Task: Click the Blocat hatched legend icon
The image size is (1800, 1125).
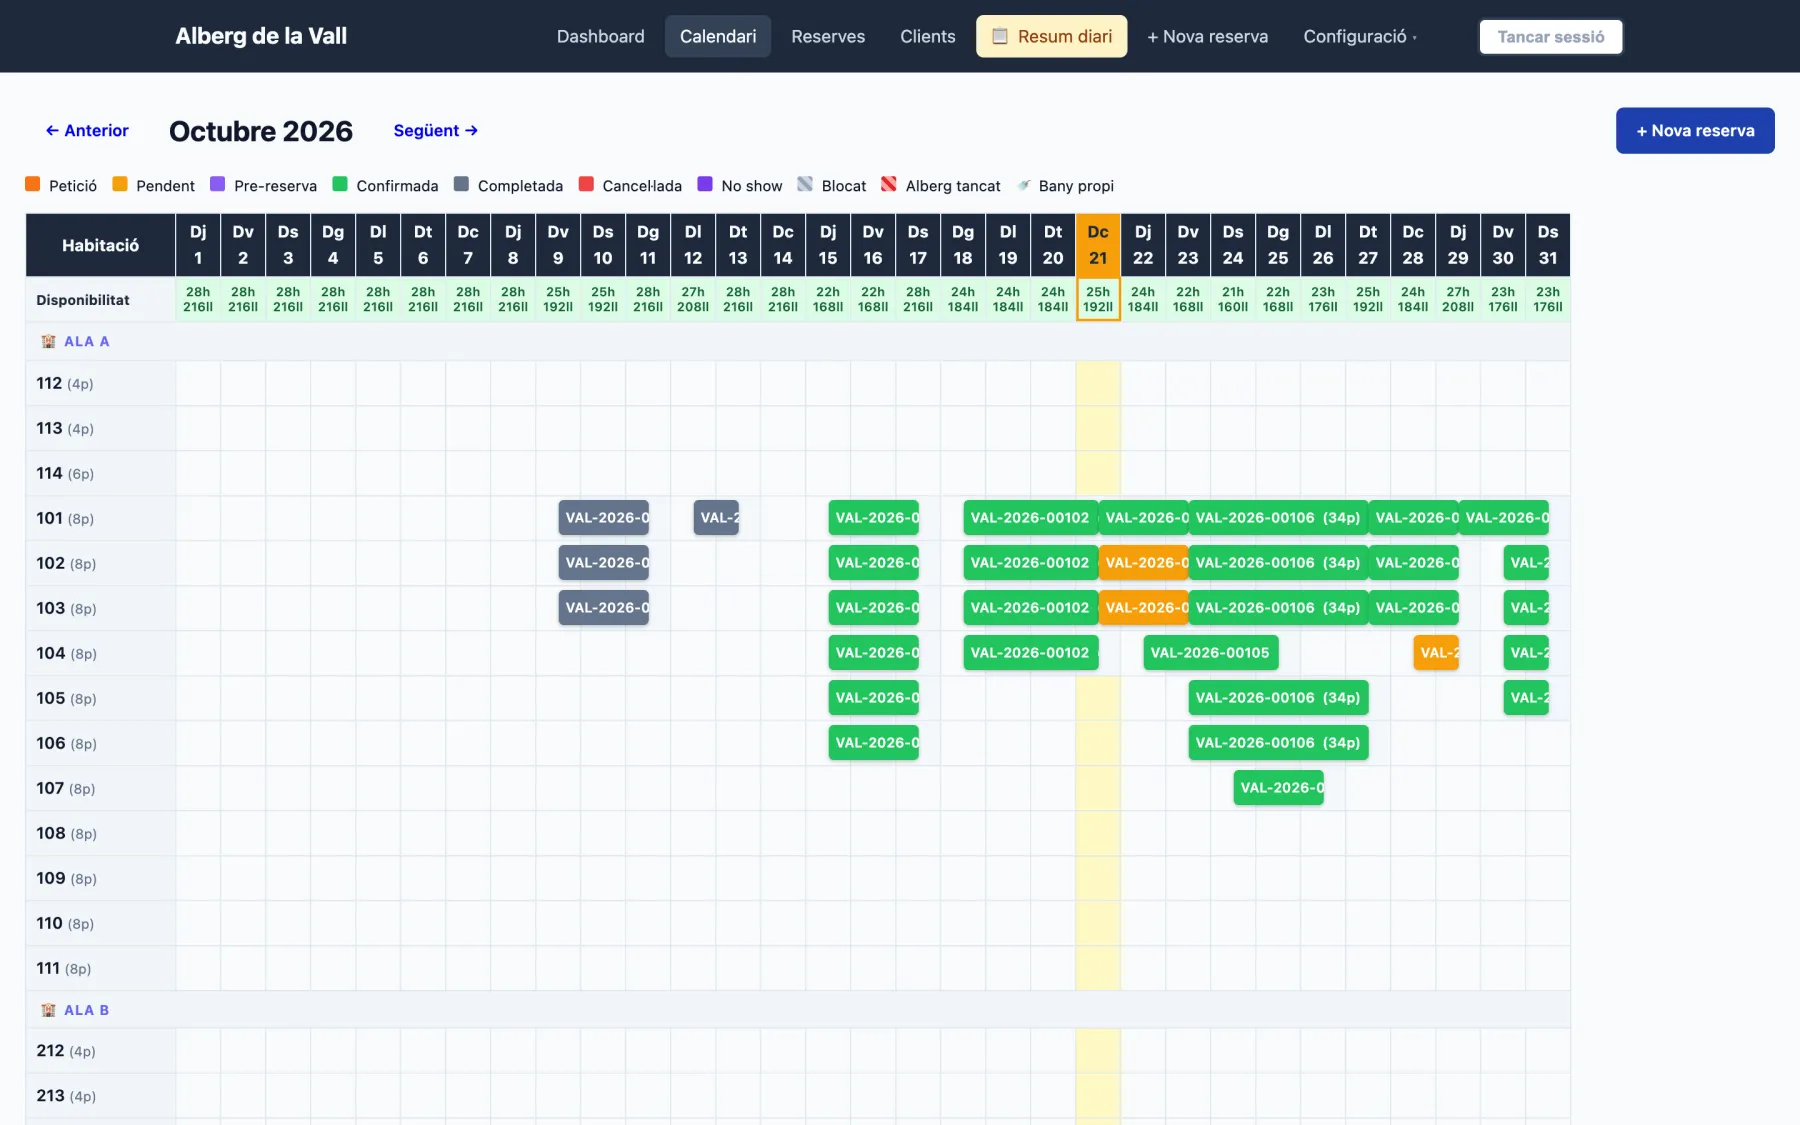Action: pyautogui.click(x=804, y=184)
